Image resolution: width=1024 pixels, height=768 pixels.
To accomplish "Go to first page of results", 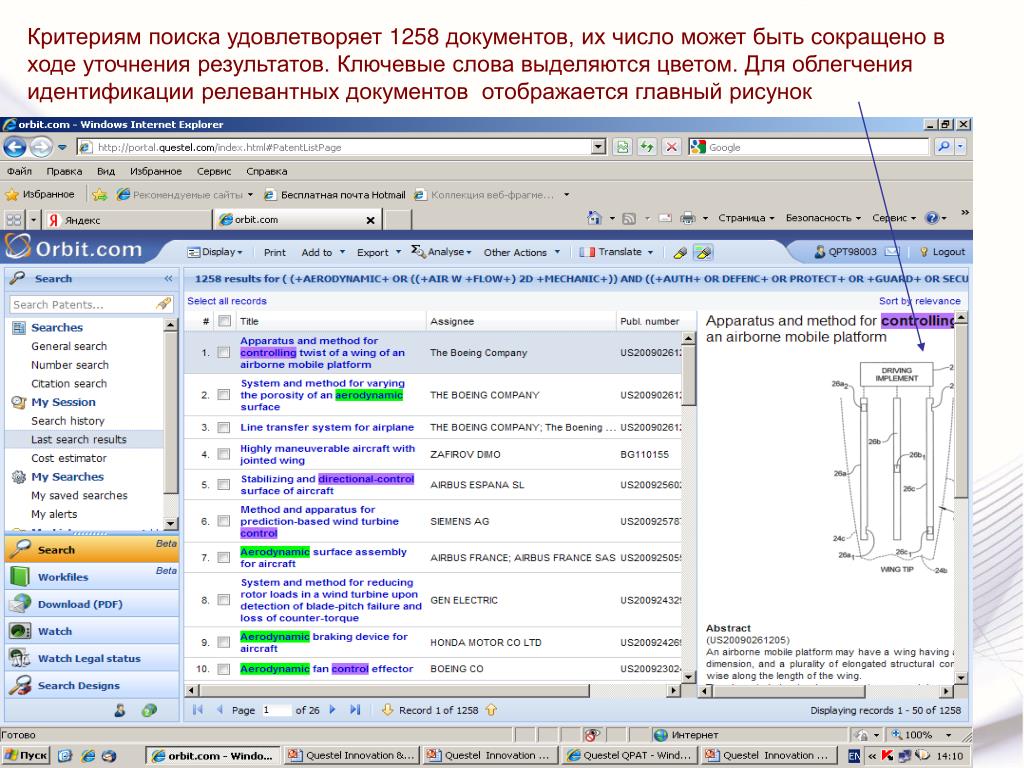I will click(x=198, y=709).
